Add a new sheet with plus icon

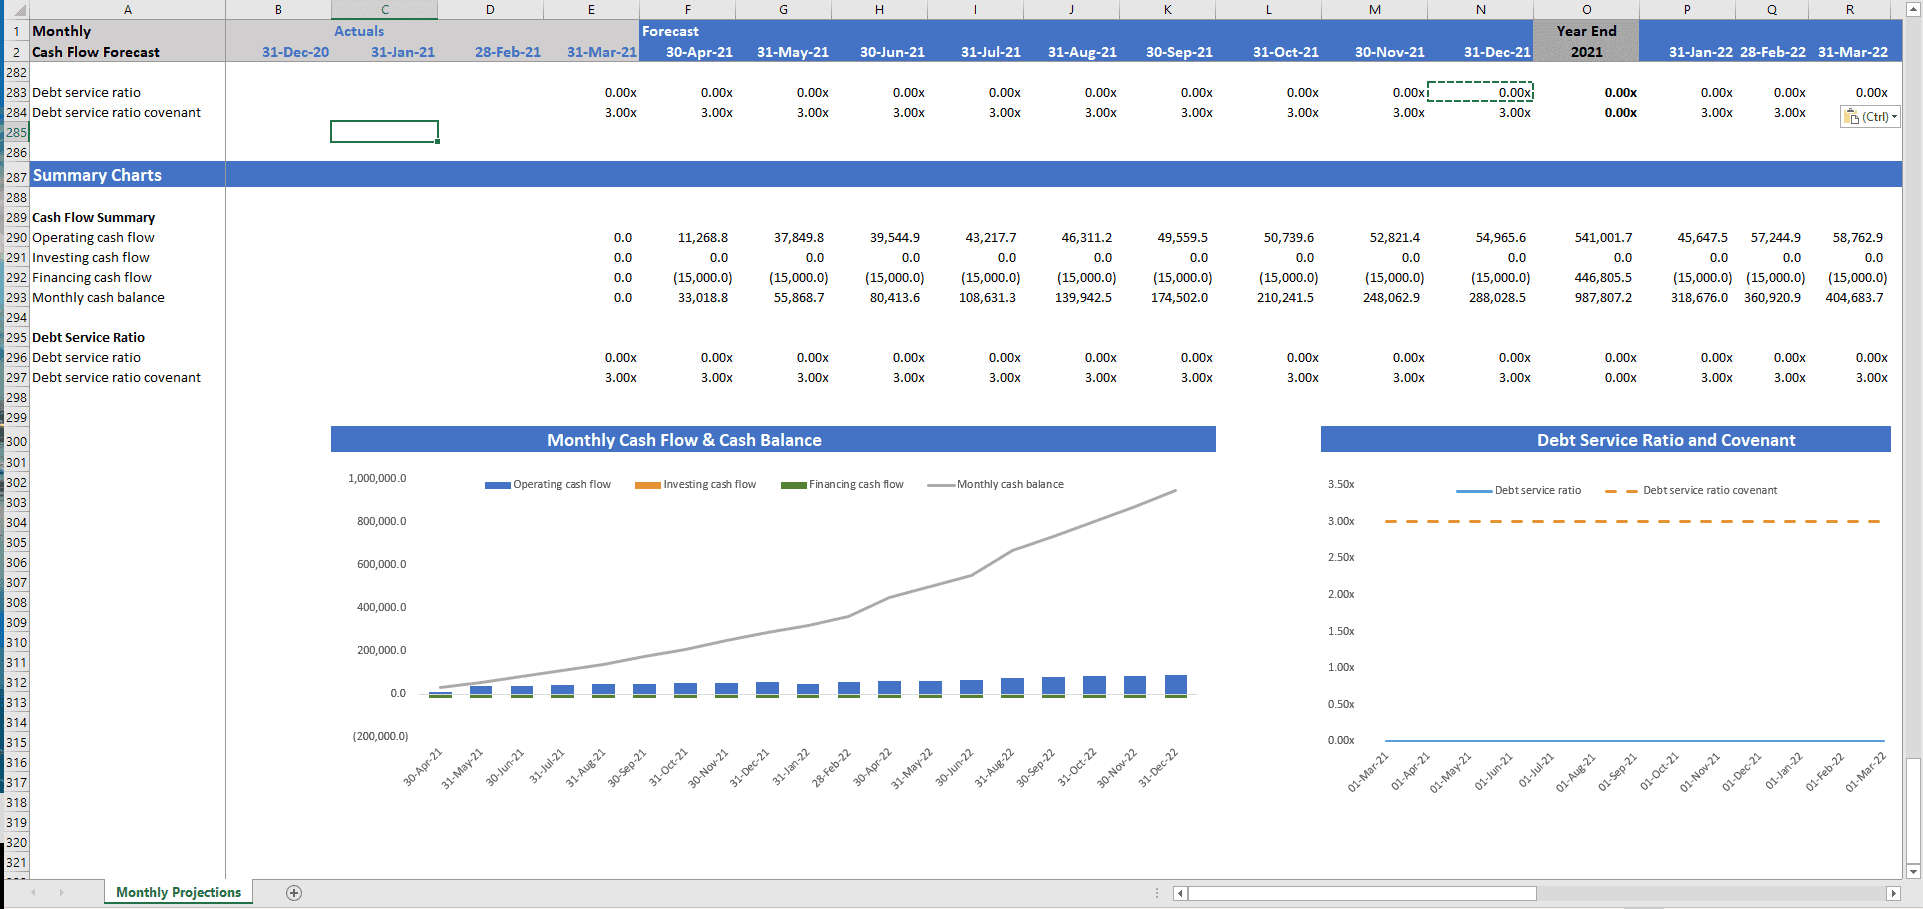[294, 893]
